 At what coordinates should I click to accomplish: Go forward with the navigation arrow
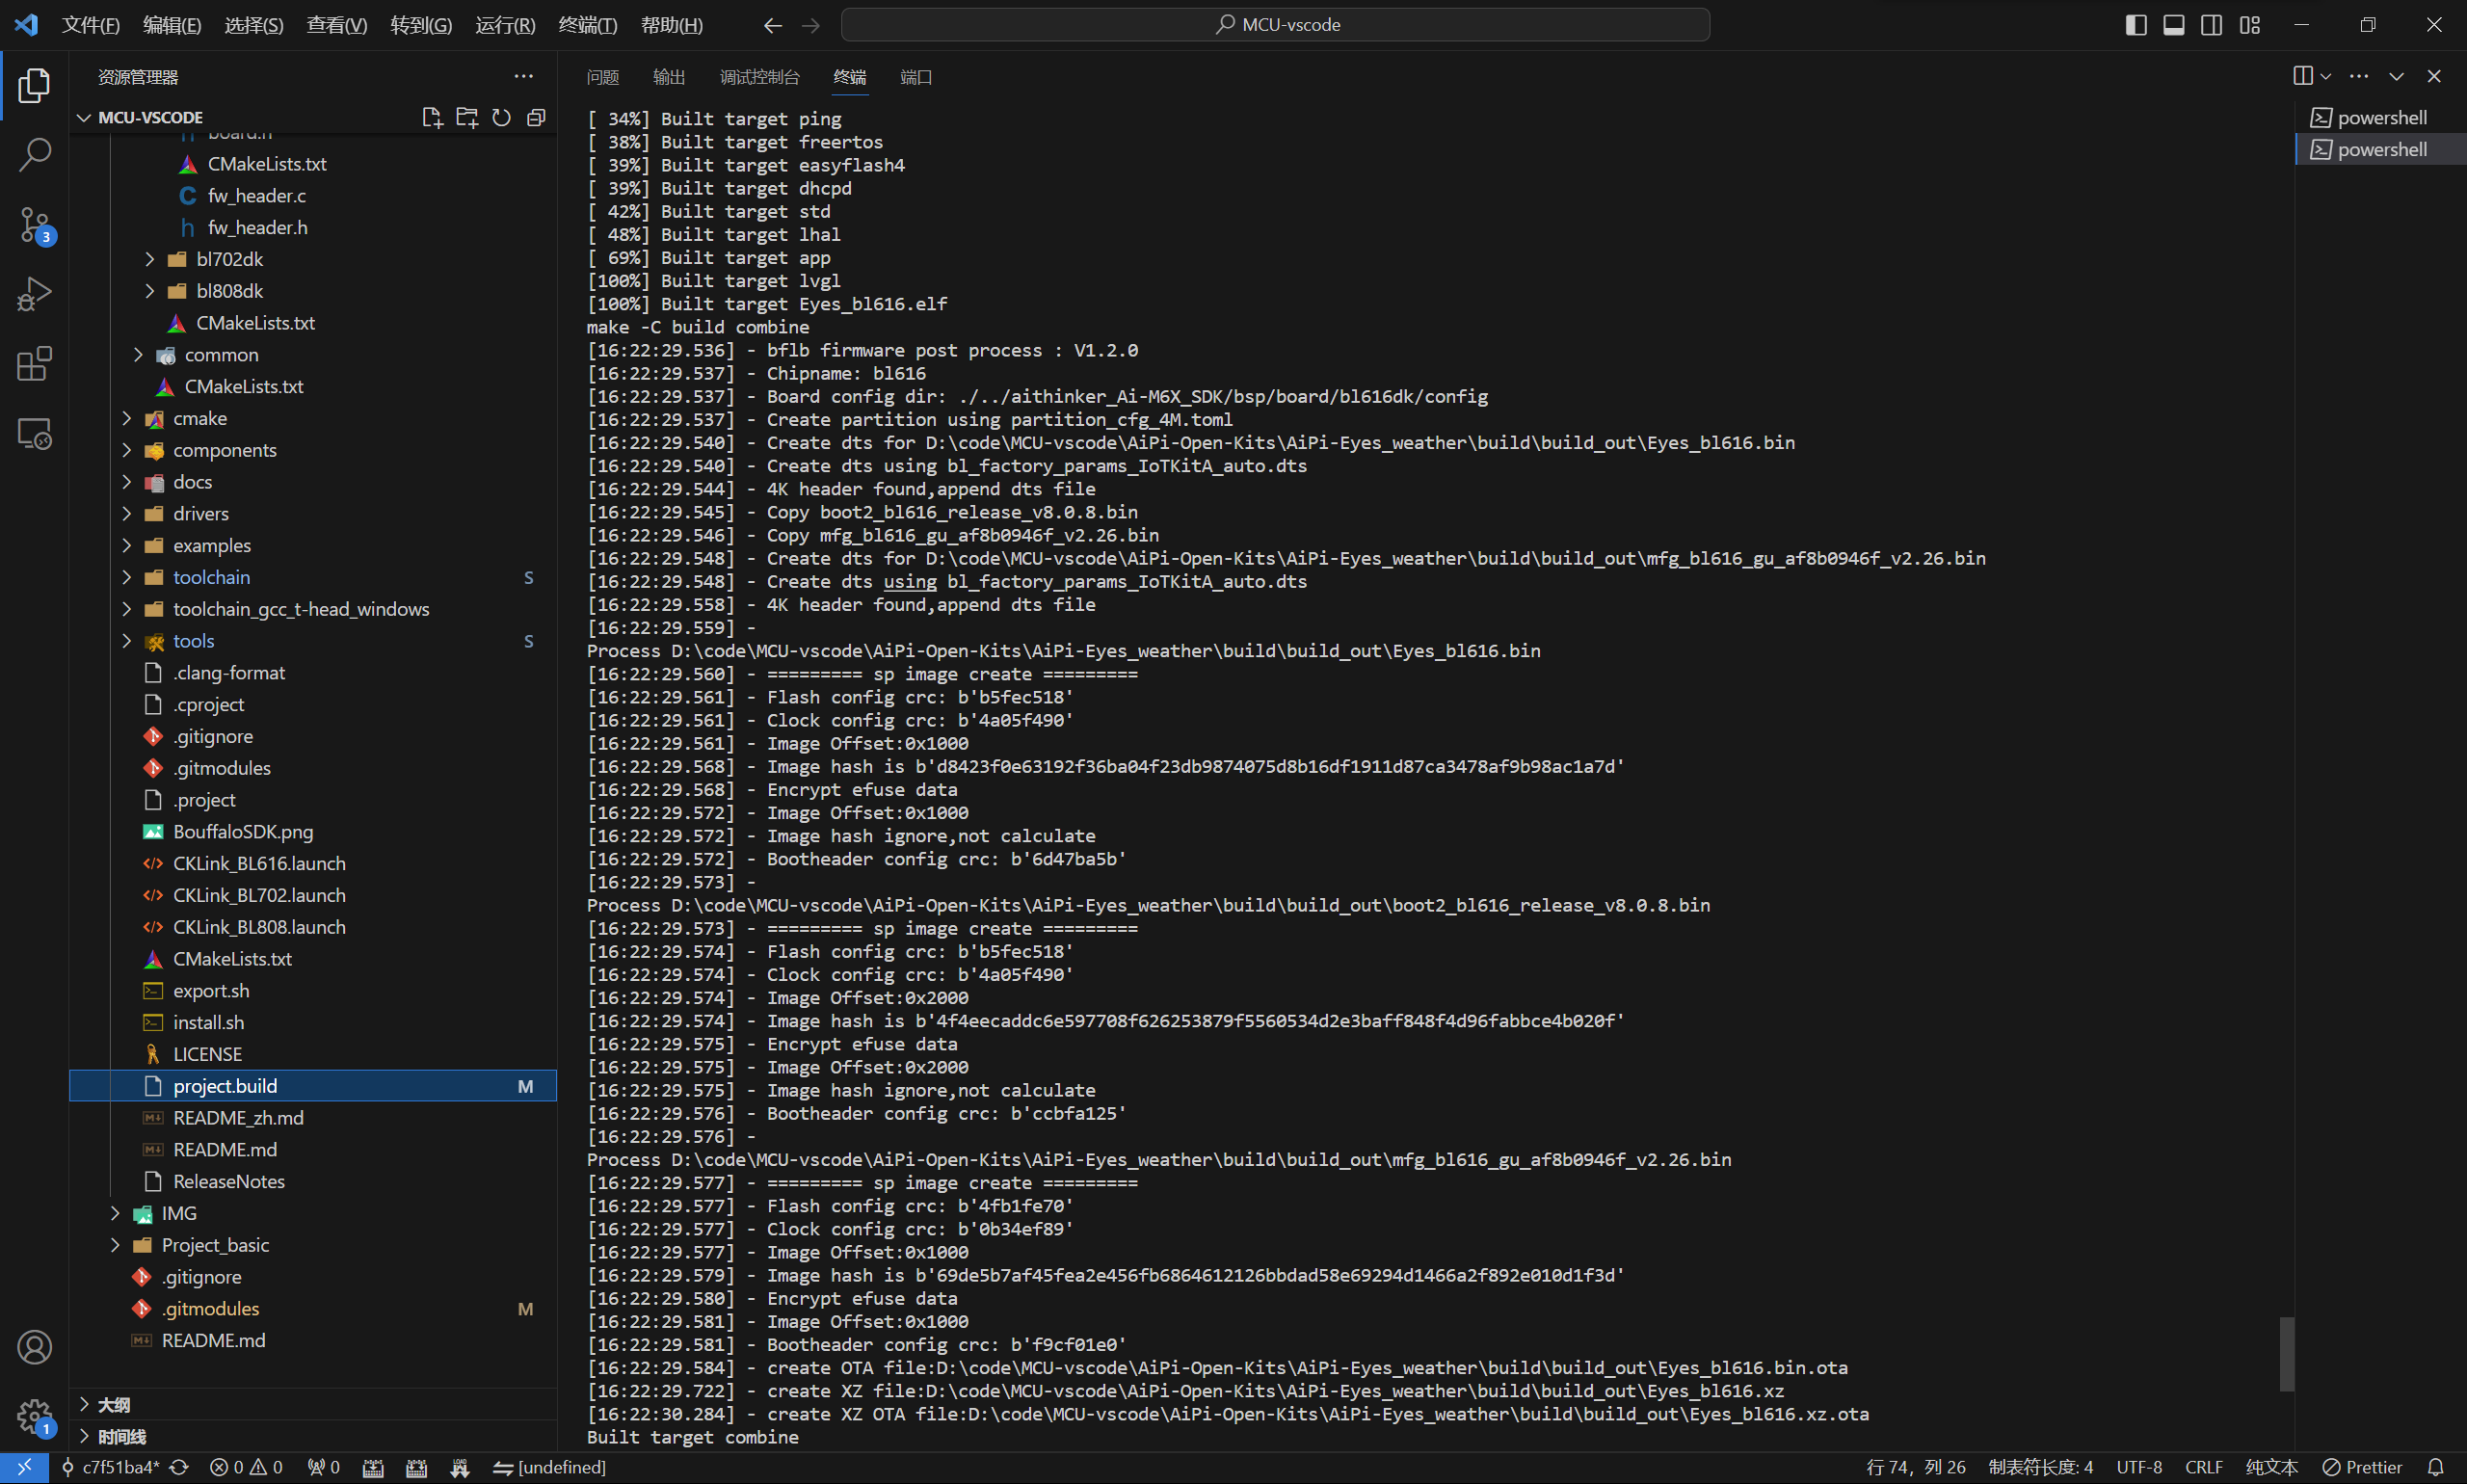(811, 25)
